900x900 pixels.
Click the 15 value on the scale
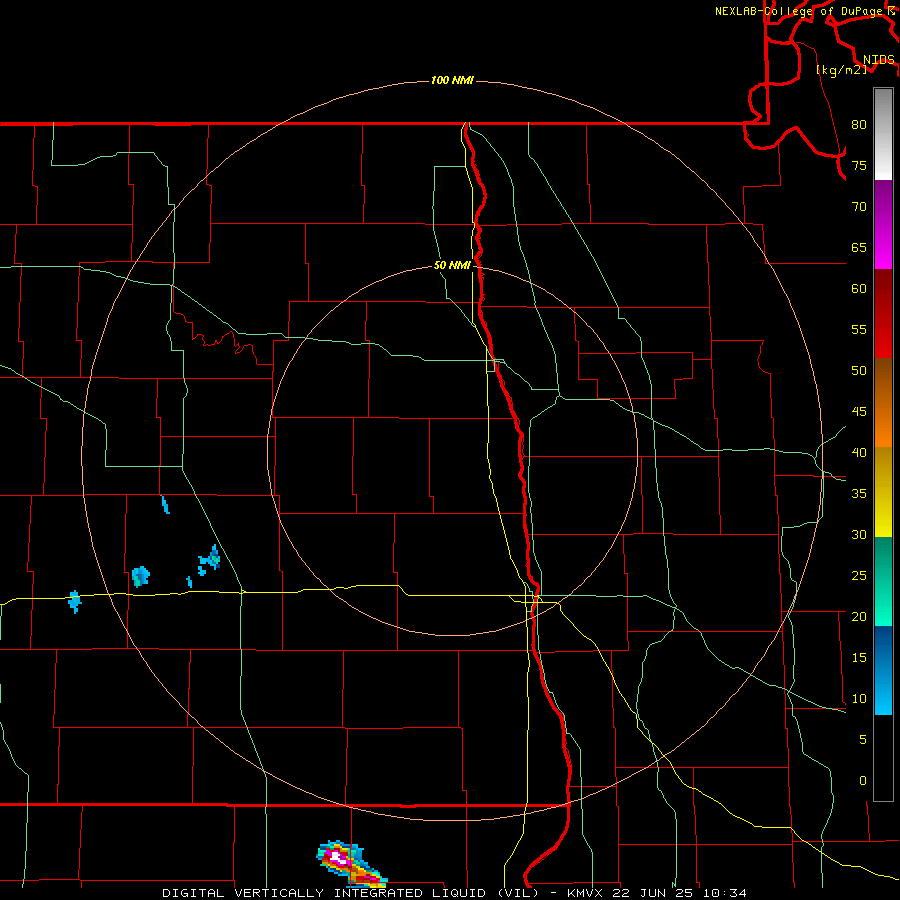coord(859,658)
